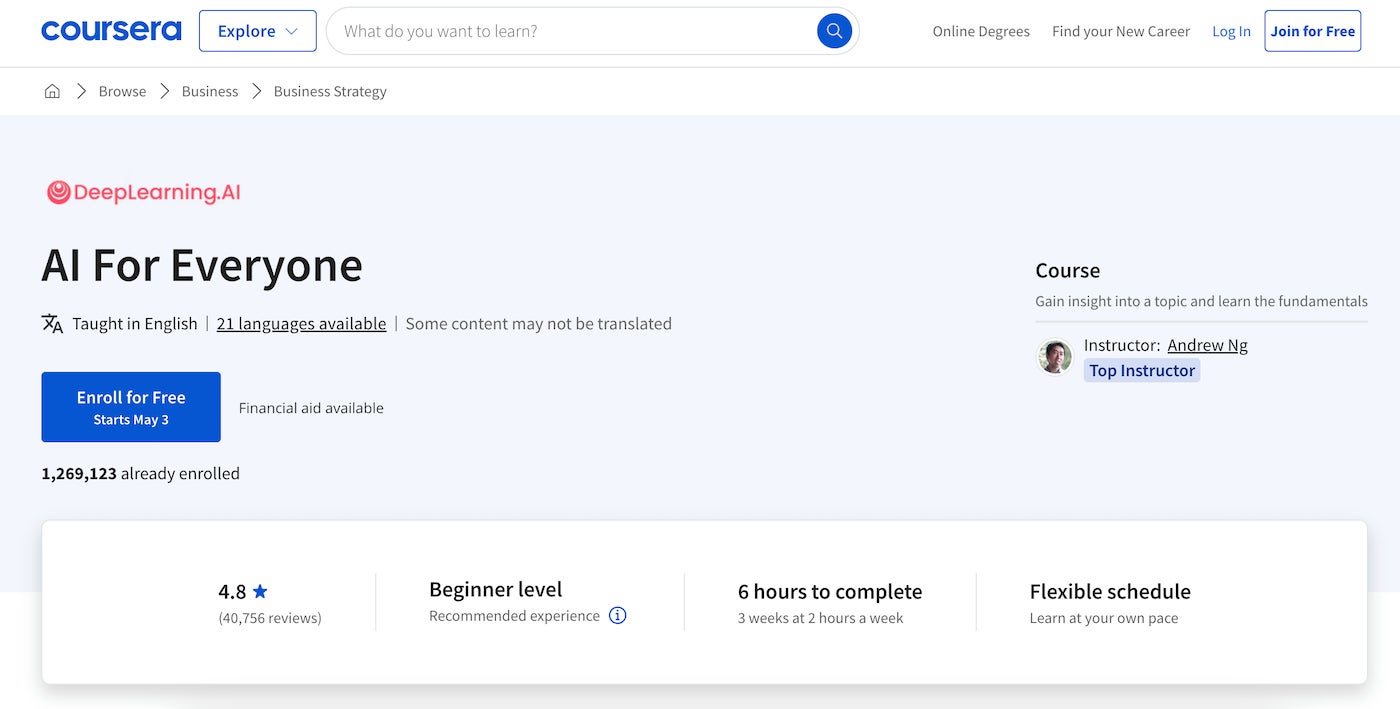Click the Beginner level heading
Viewport: 1400px width, 709px height.
496,589
